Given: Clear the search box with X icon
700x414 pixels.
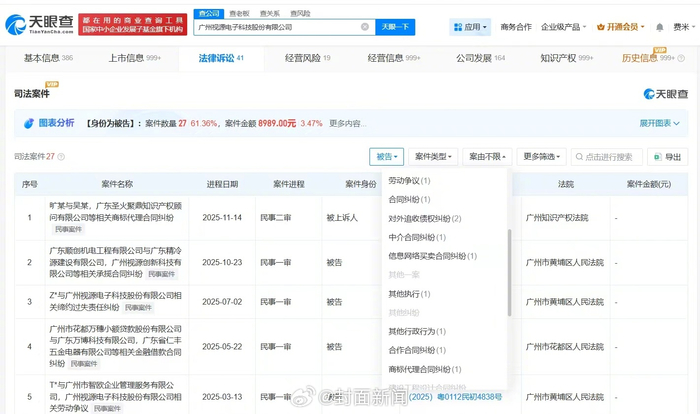Looking at the screenshot, I should tap(365, 27).
